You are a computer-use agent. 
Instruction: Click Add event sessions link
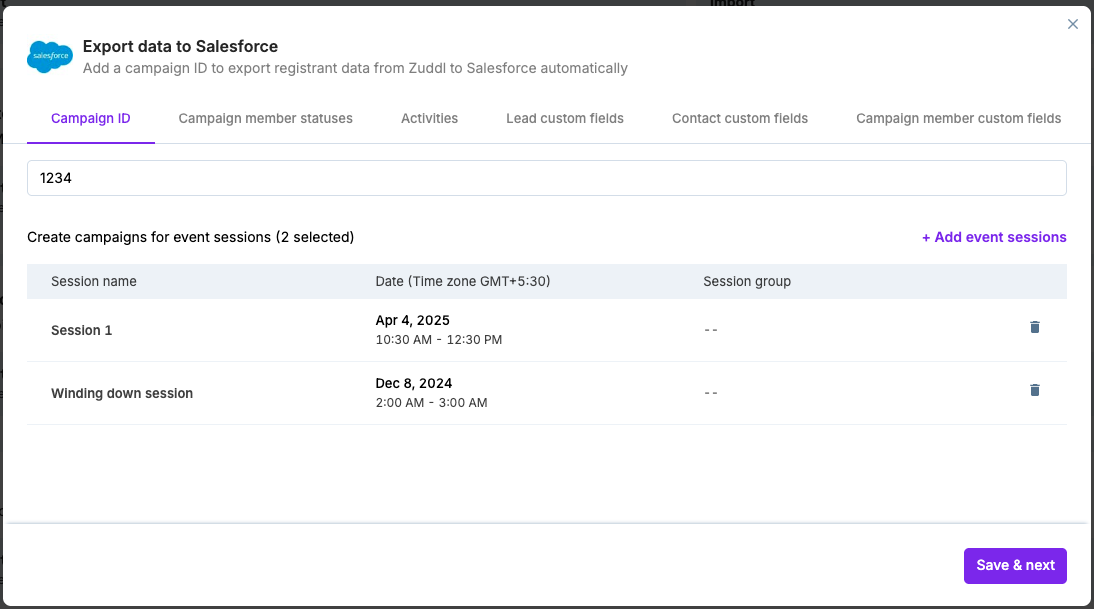click(x=994, y=237)
